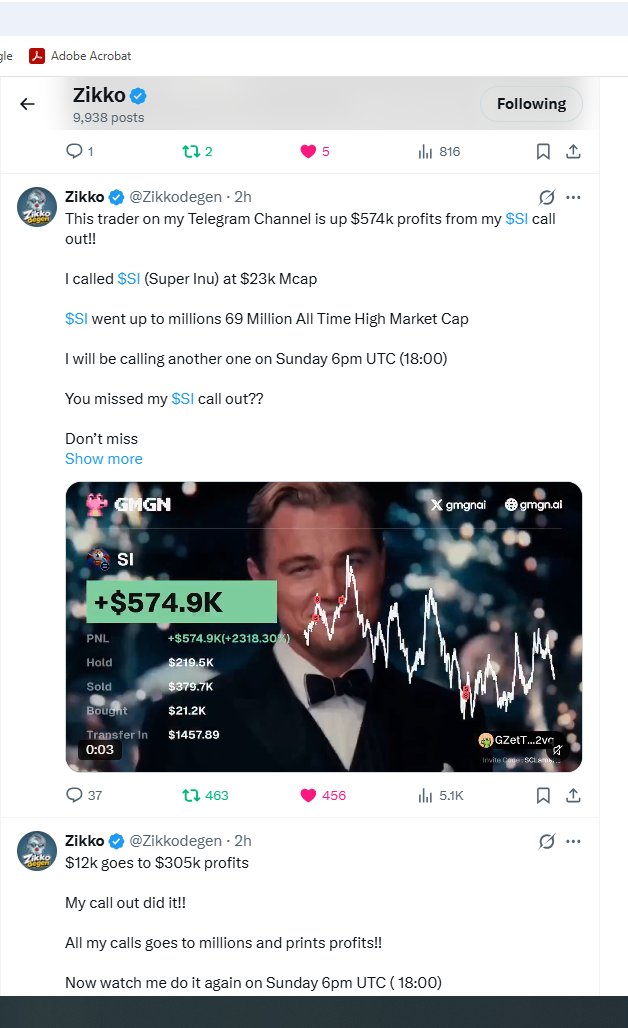628x1028 pixels.
Task: Open more options on $12k goes post
Action: pos(574,841)
